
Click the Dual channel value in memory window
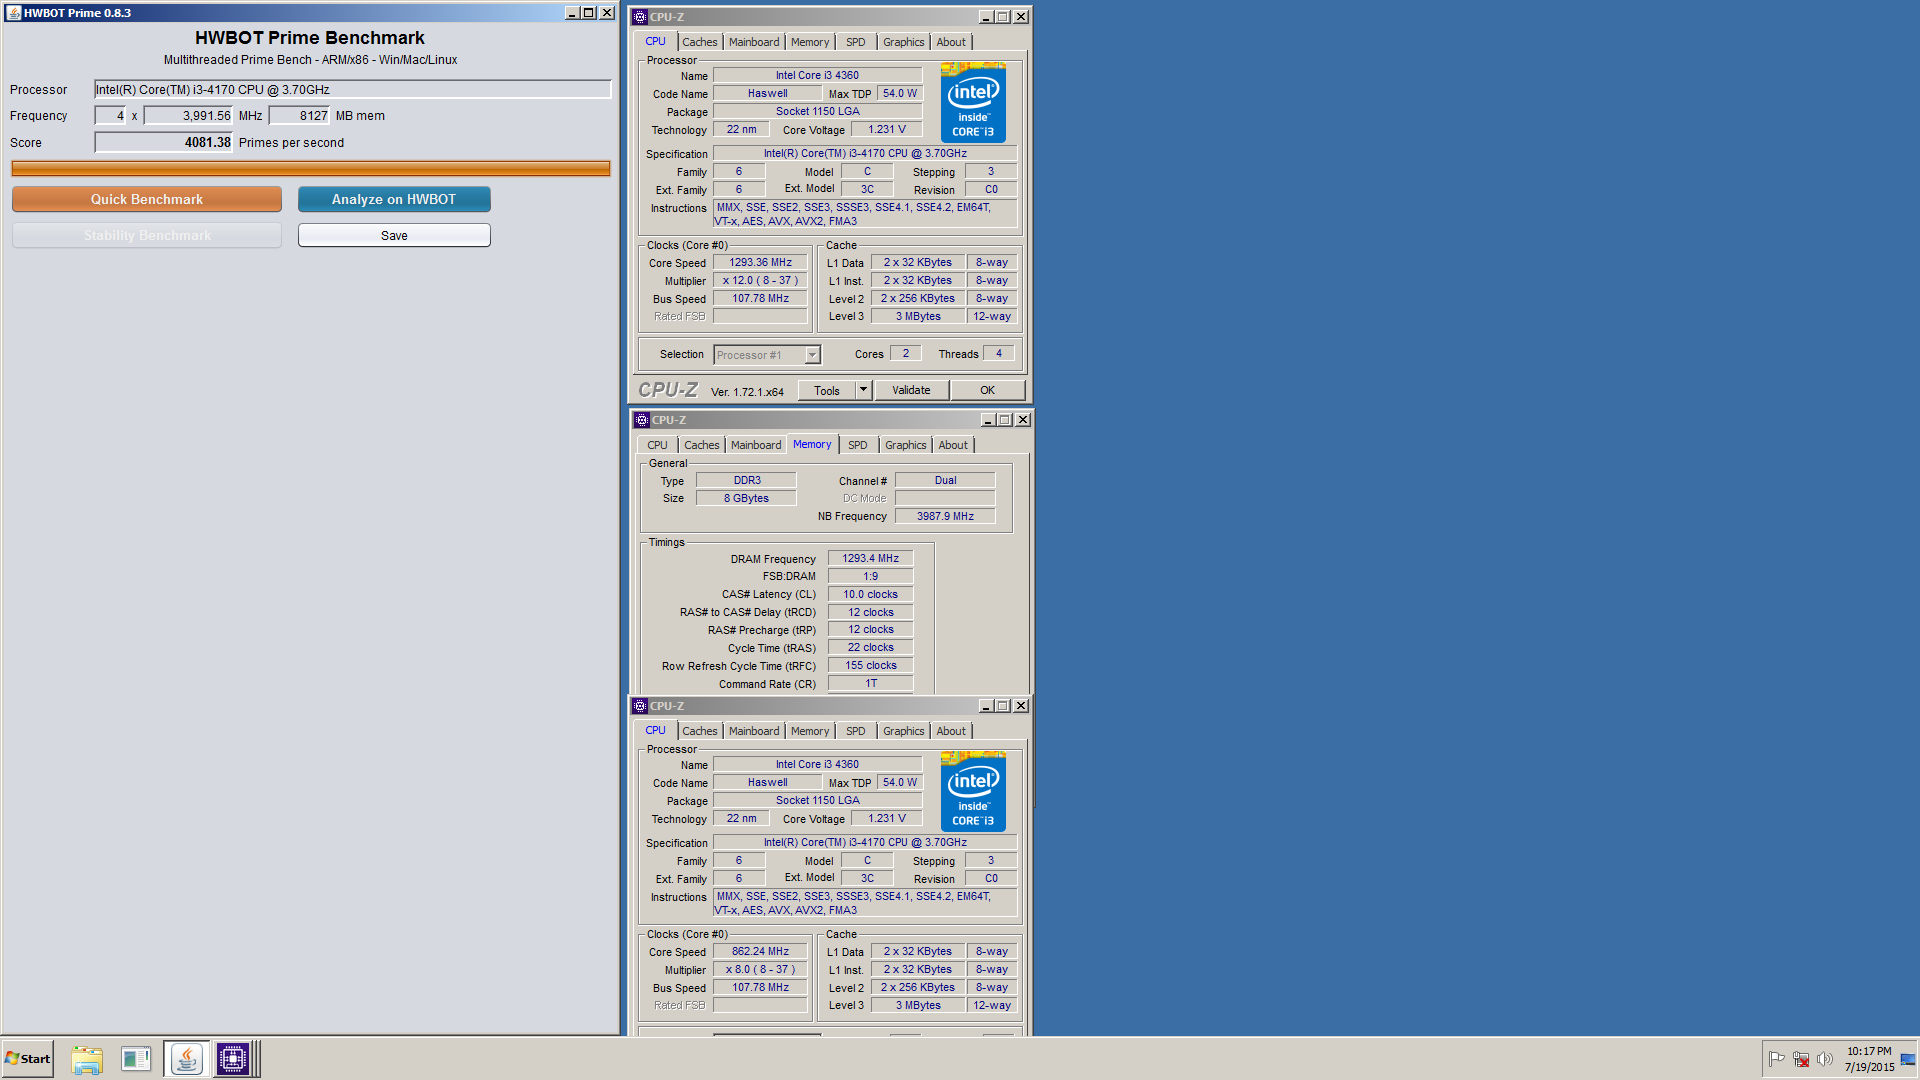pos(945,480)
